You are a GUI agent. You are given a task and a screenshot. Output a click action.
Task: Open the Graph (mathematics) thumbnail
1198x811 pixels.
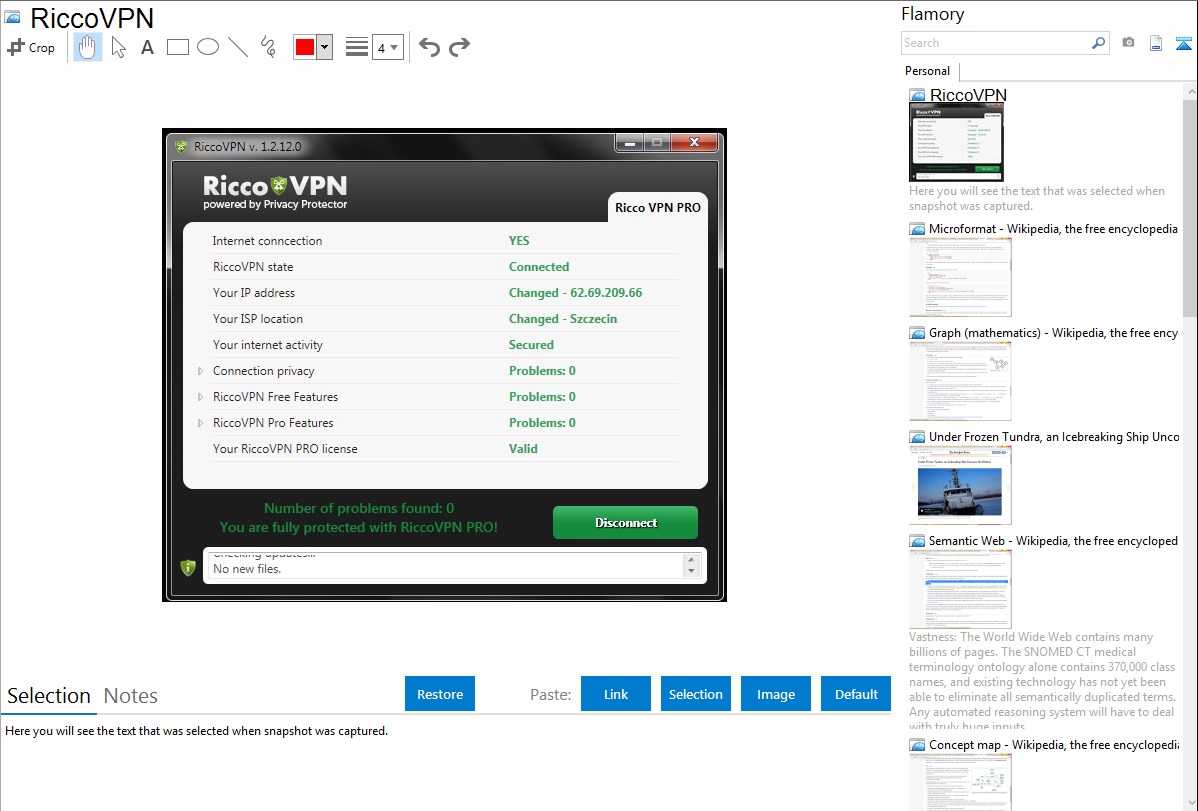[x=960, y=381]
